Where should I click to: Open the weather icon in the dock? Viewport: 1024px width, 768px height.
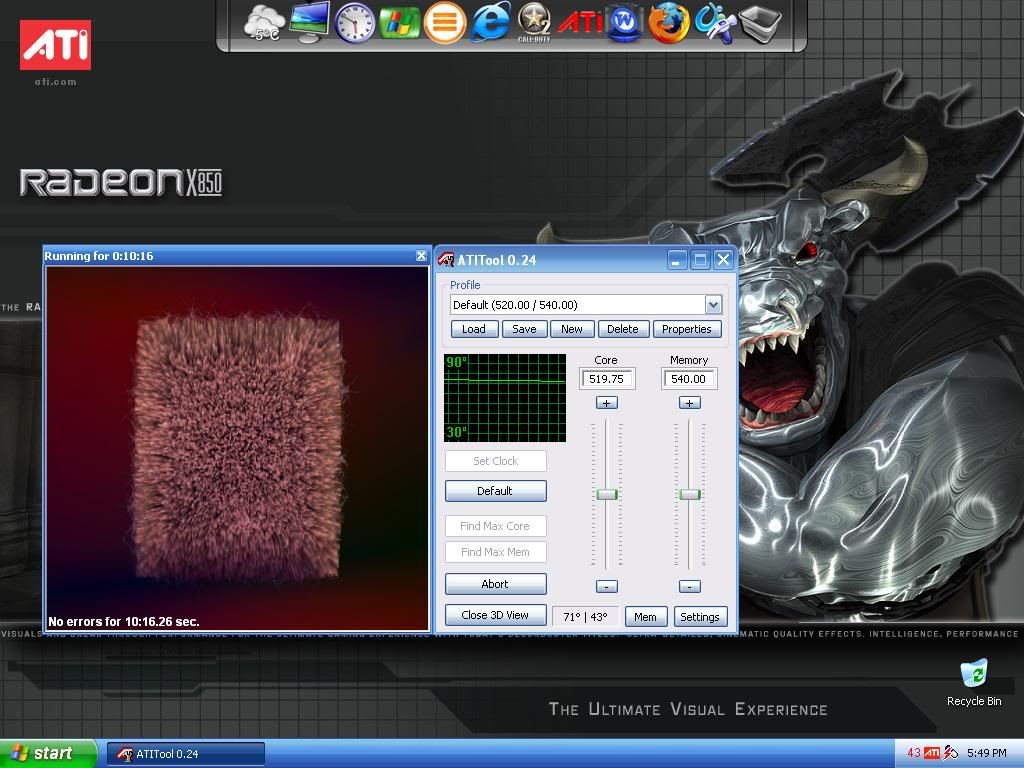click(x=264, y=23)
